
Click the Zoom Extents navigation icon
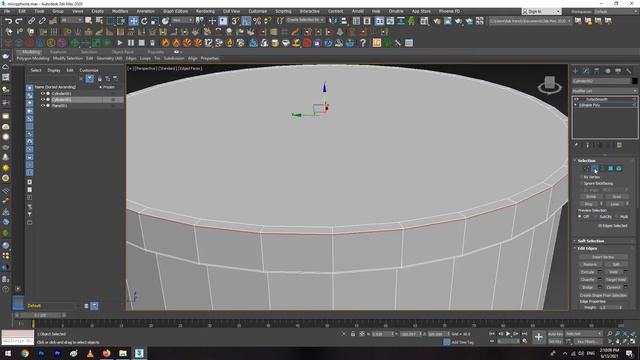[625, 334]
